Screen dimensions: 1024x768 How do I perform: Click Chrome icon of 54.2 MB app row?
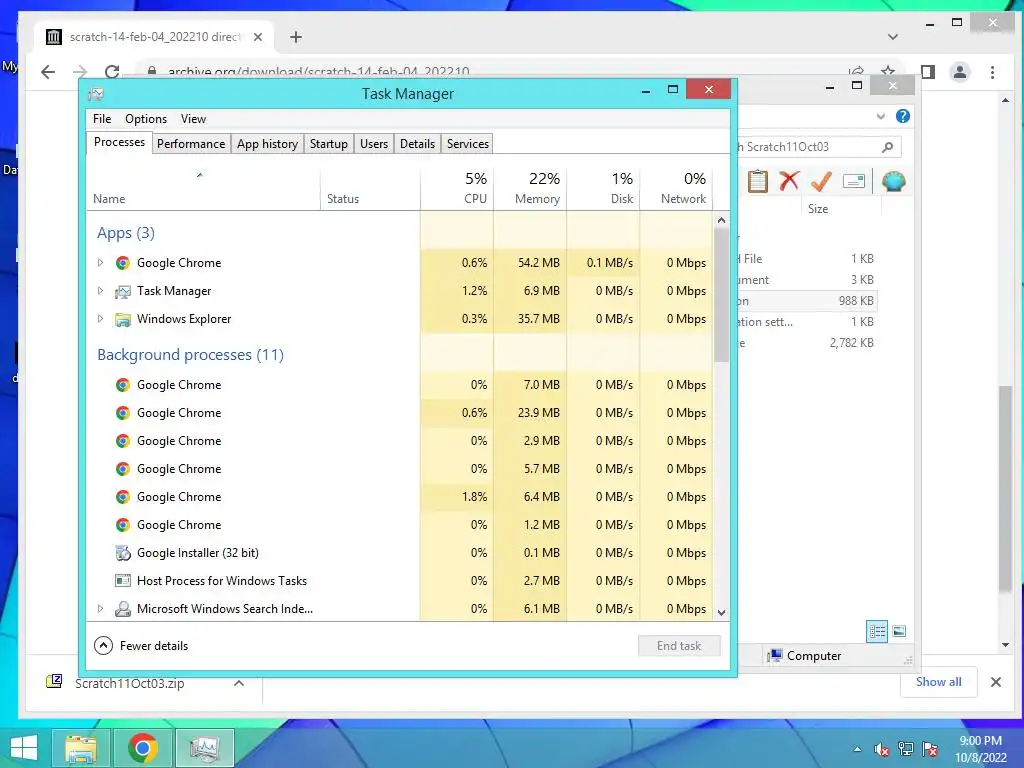pyautogui.click(x=123, y=263)
